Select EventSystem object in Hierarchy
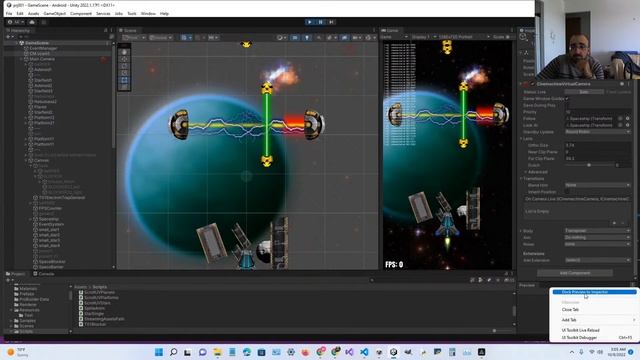 click(51, 224)
